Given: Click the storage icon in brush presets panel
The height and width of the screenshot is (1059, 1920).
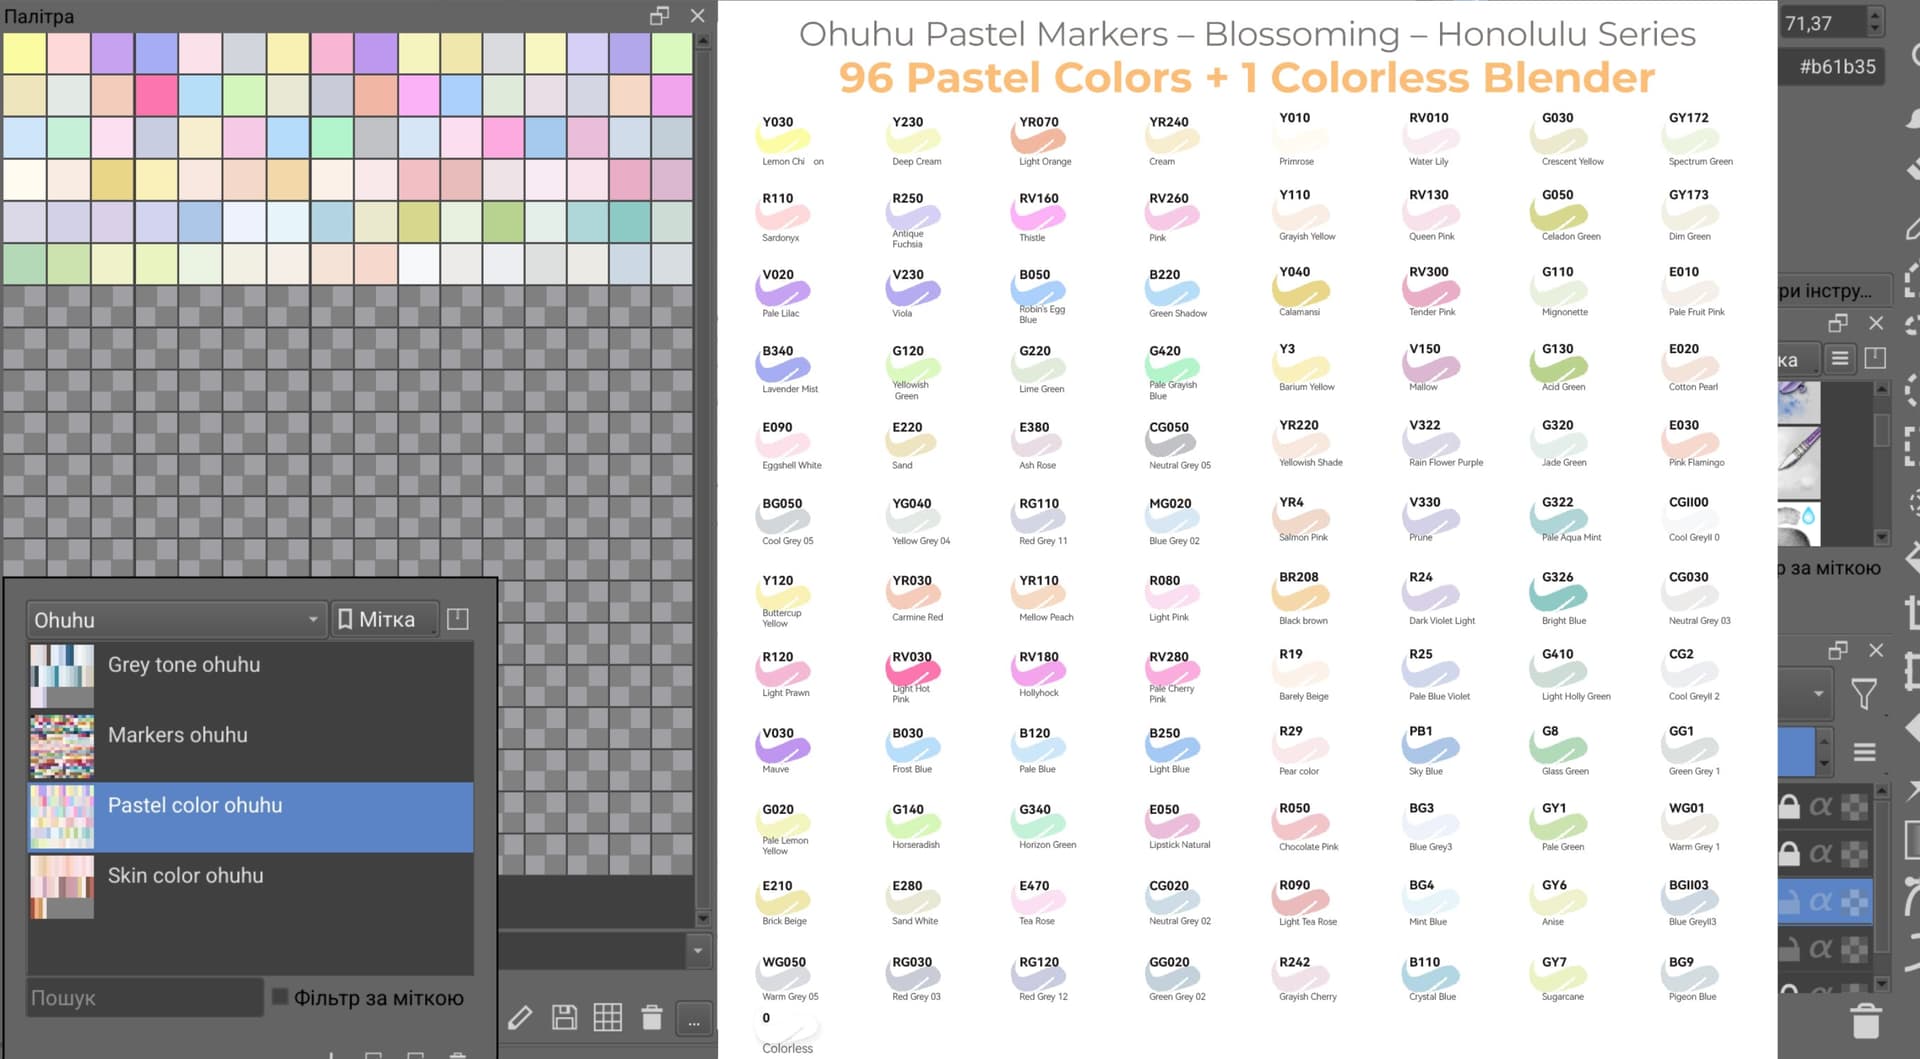Looking at the screenshot, I should tap(1876, 359).
